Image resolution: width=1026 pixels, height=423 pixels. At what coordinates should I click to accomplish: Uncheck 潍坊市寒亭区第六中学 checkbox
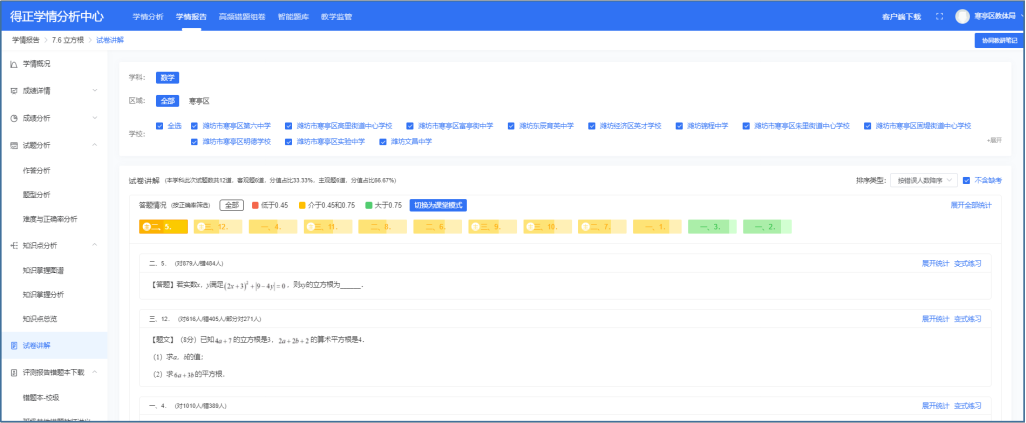(x=194, y=126)
